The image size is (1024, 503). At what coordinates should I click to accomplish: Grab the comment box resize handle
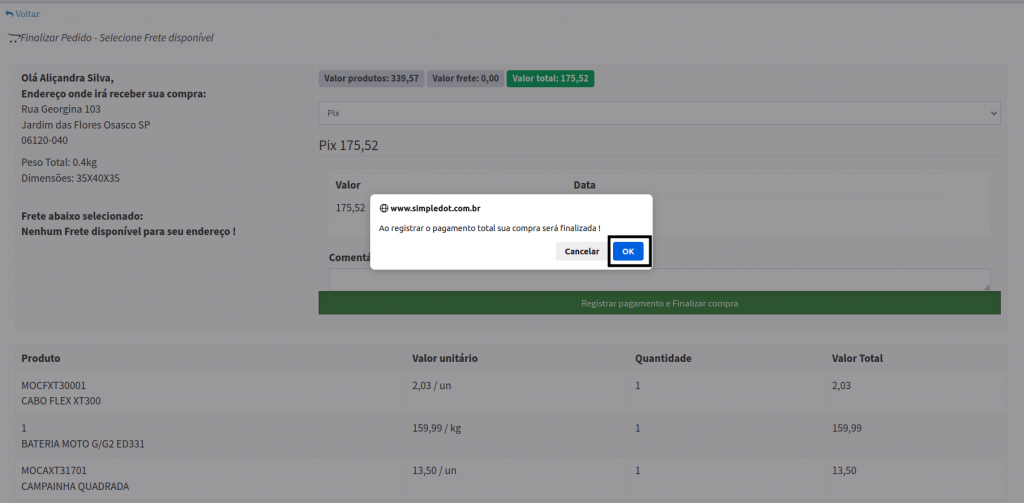click(x=986, y=286)
